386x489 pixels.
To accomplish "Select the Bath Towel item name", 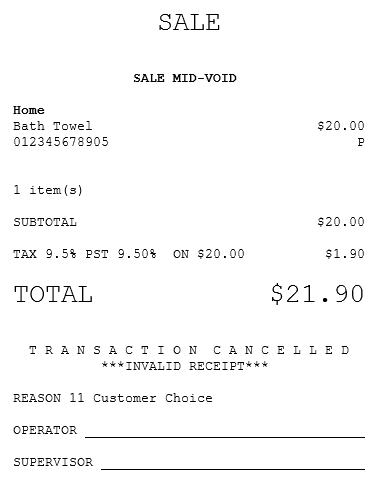I will click(53, 126).
